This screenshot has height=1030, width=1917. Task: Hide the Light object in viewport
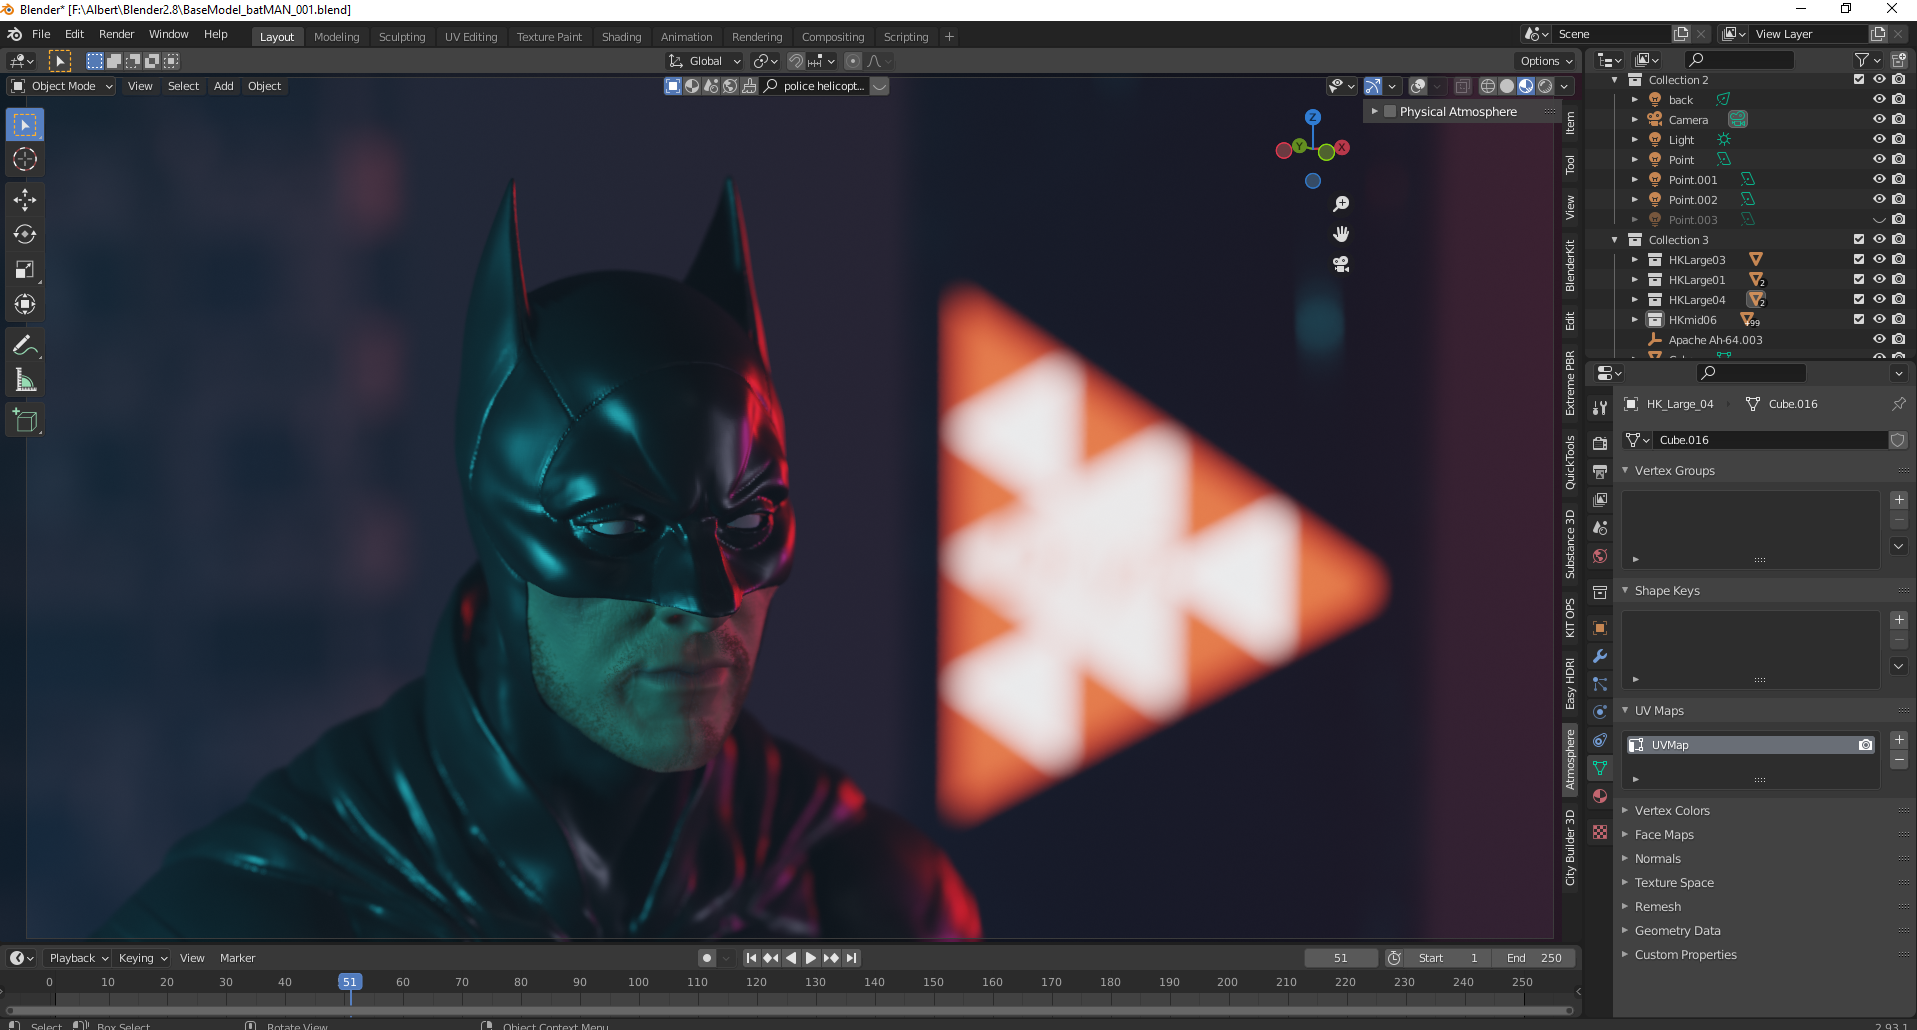[1879, 139]
